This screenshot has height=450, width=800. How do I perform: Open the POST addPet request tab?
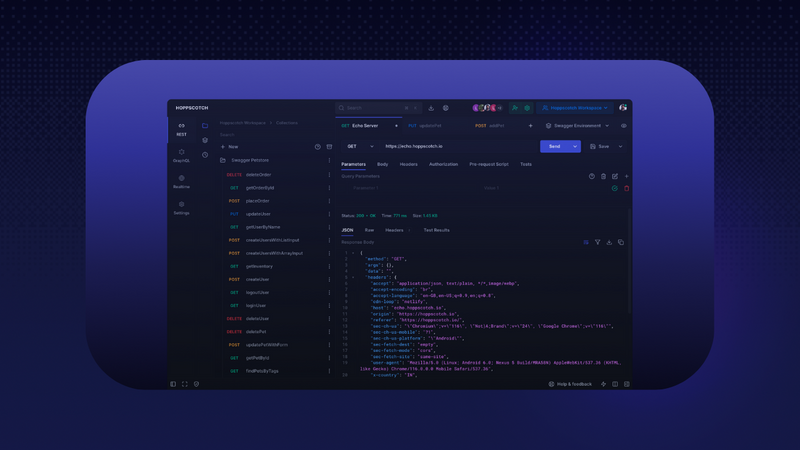coord(490,126)
